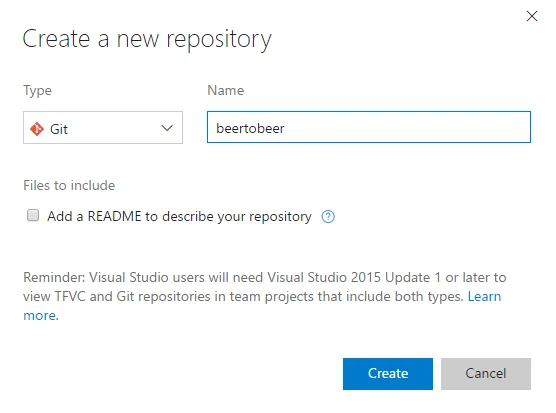Click the README help question mark icon

coord(328,216)
